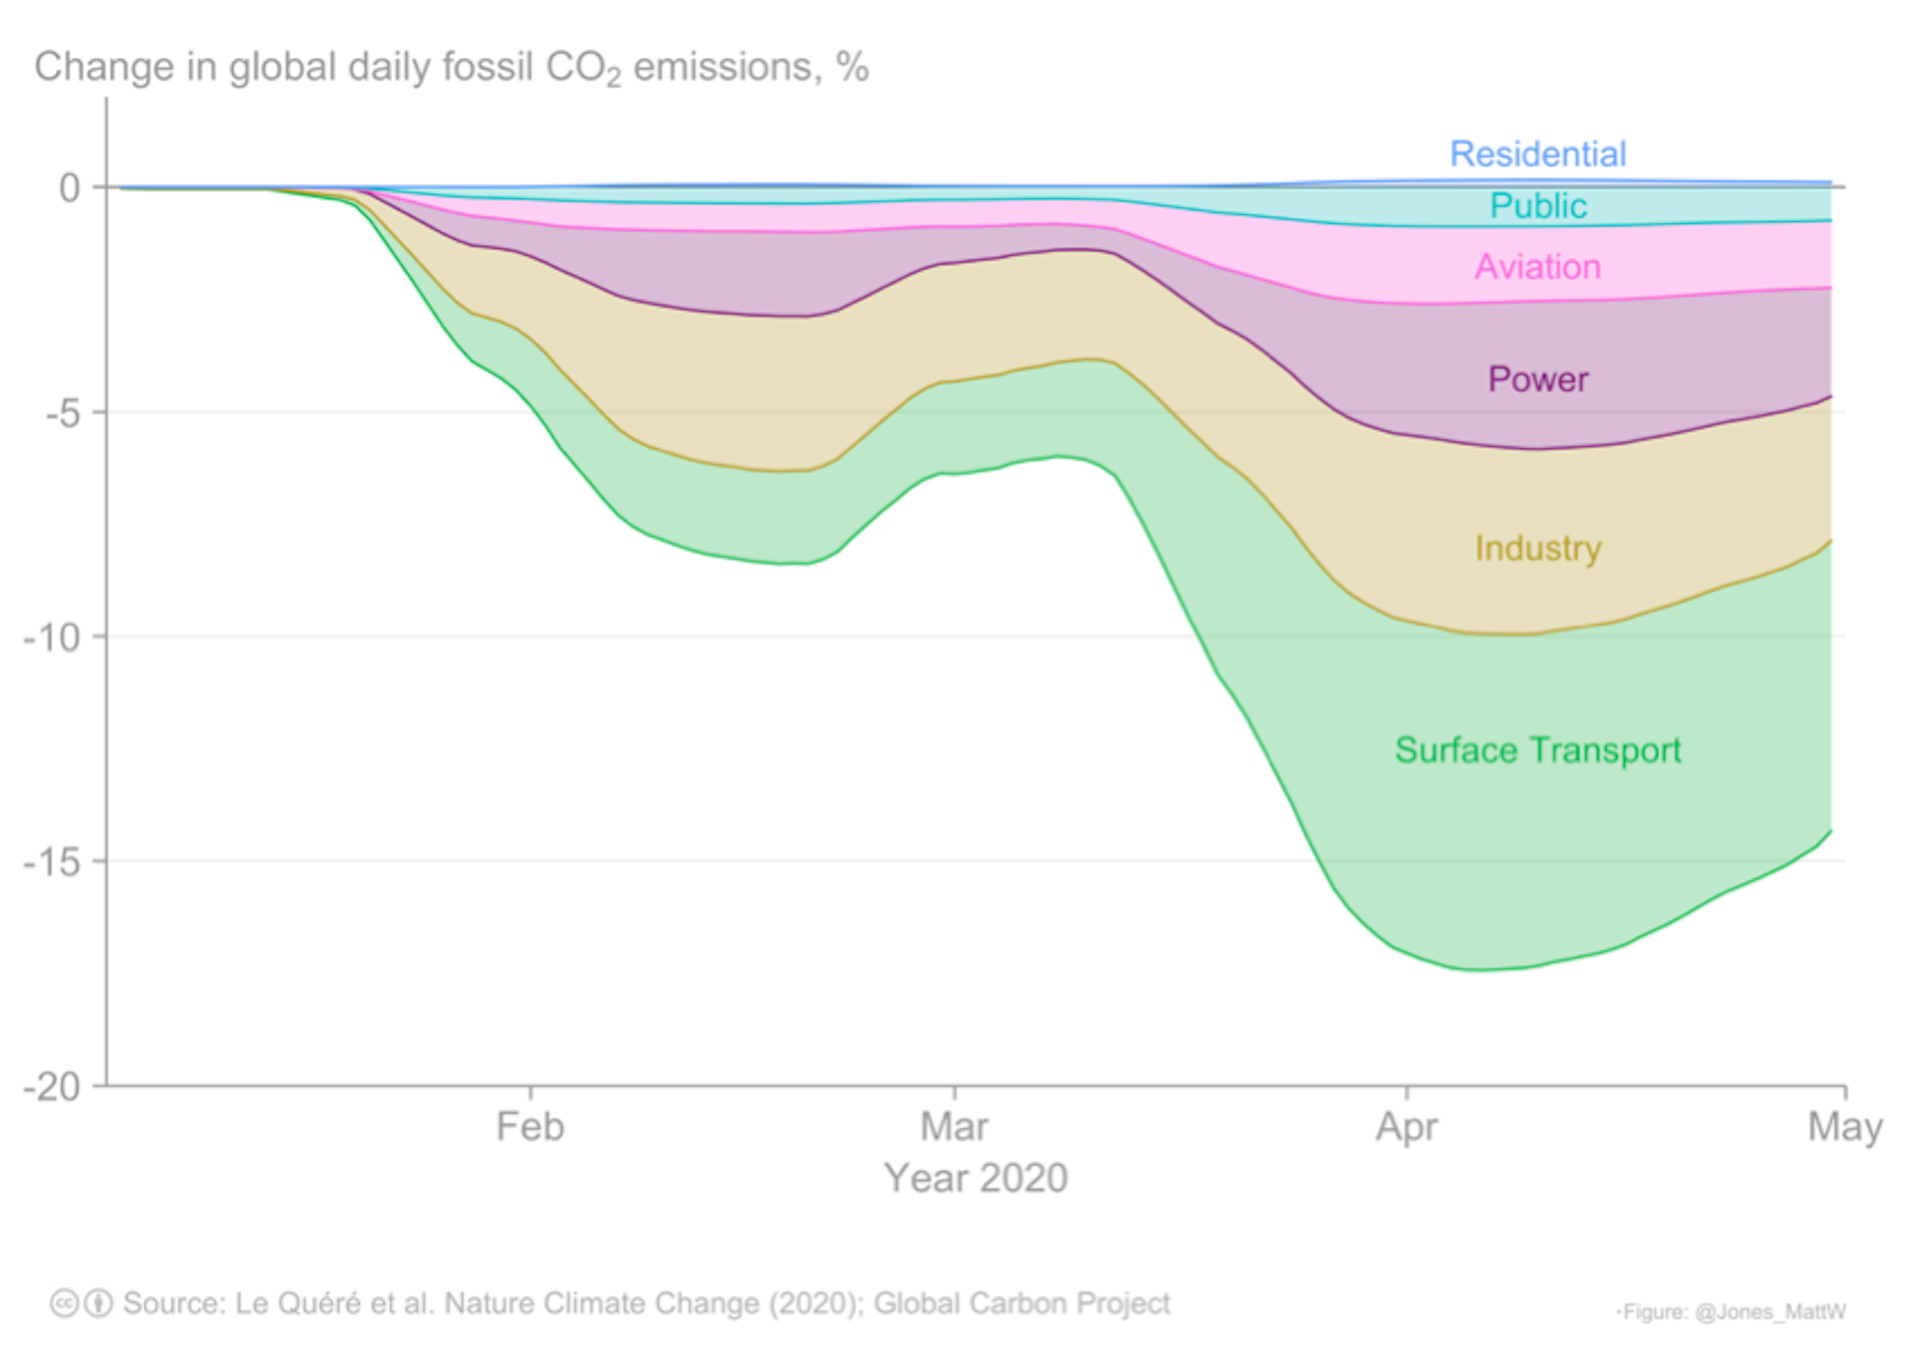Click the chart title about CO2 emissions
Viewport: 1920px width, 1355px height.
click(452, 68)
